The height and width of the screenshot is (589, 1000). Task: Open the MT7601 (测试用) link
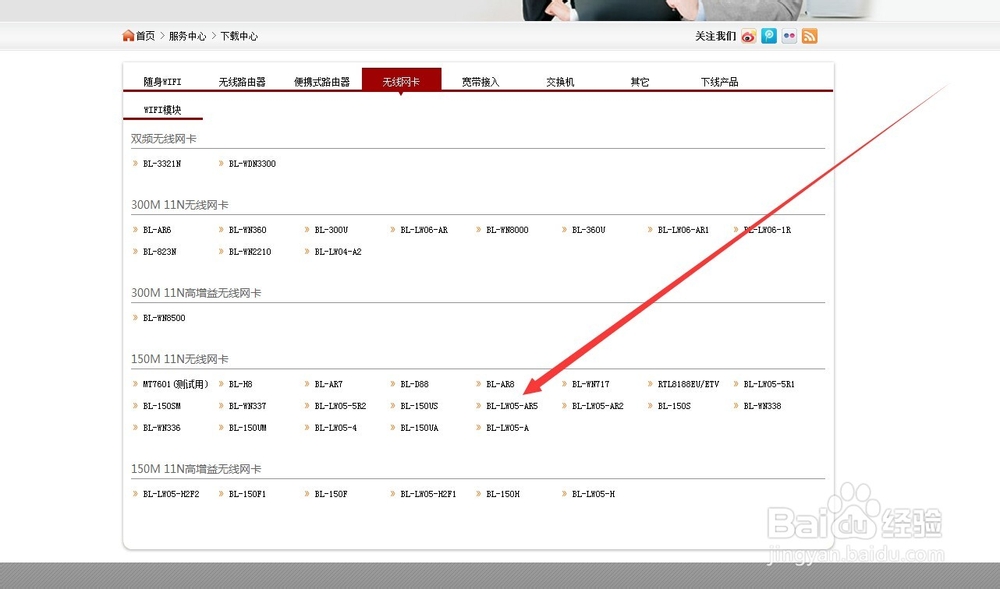tap(175, 384)
